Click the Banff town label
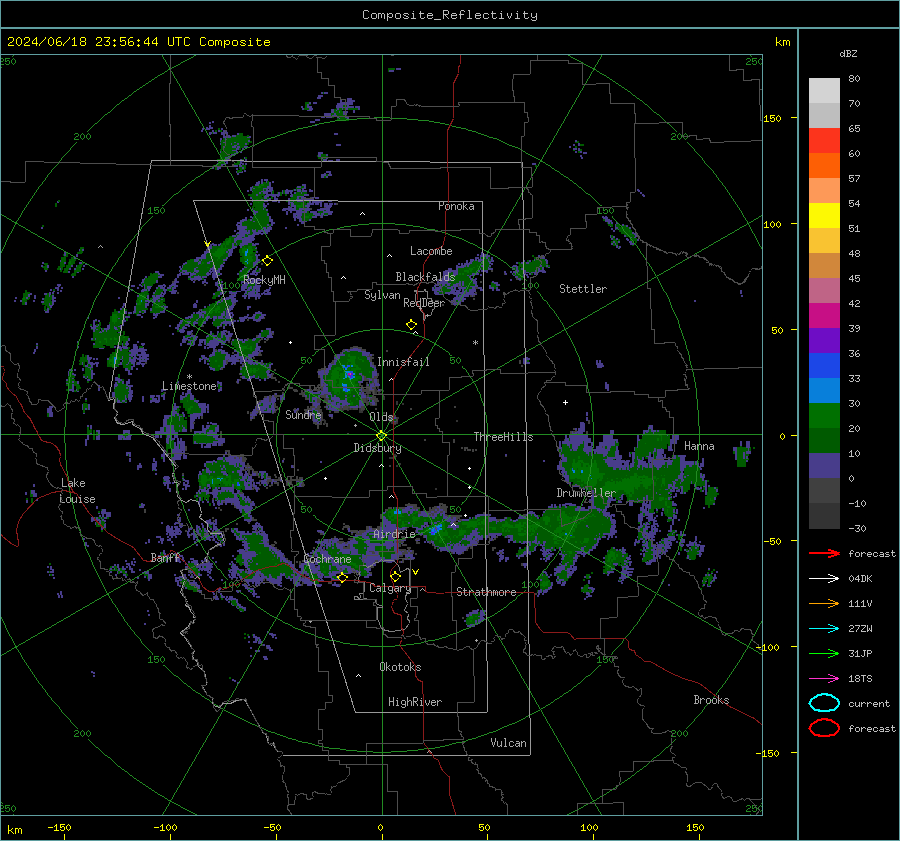Image resolution: width=900 pixels, height=841 pixels. [165, 557]
